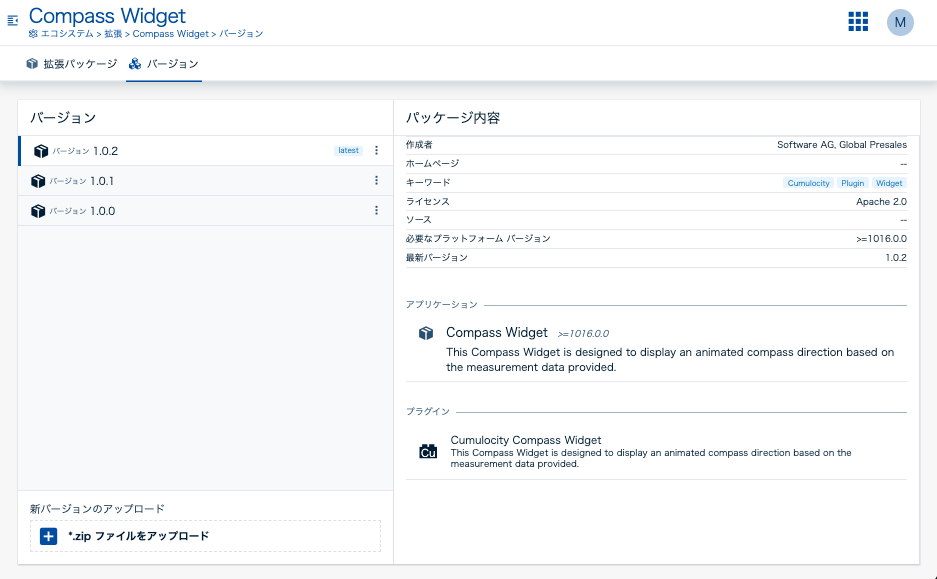Click the package icon of version 1.0.1

click(38, 181)
